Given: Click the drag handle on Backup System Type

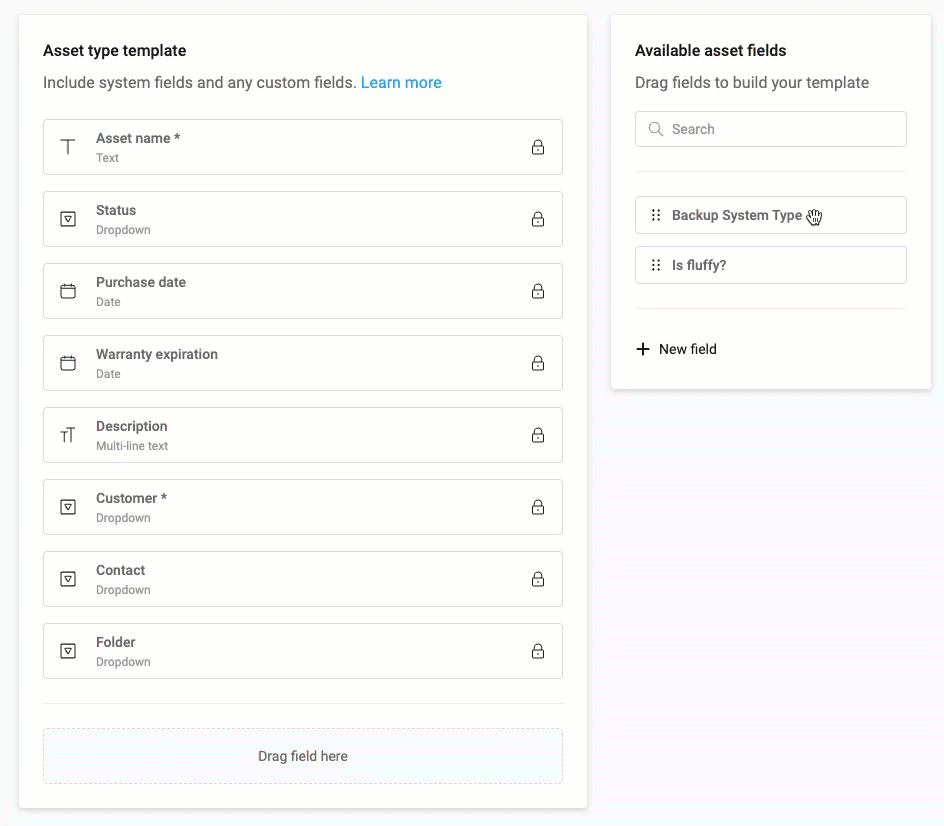Looking at the screenshot, I should [656, 215].
